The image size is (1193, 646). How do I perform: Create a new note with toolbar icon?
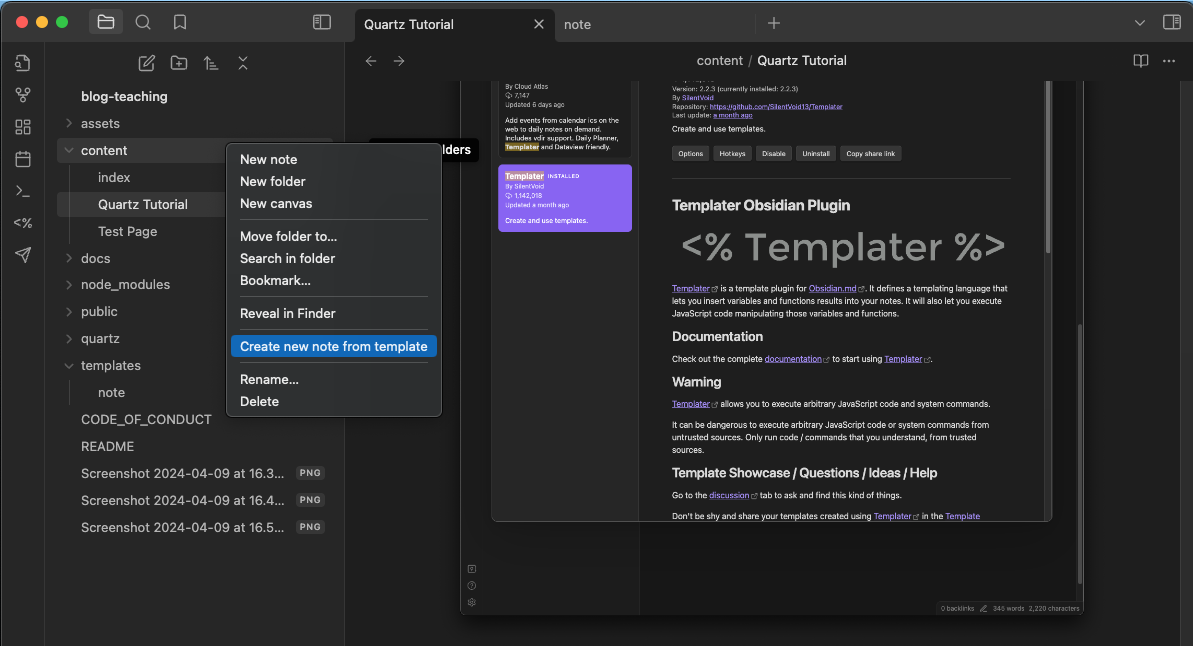click(x=147, y=63)
